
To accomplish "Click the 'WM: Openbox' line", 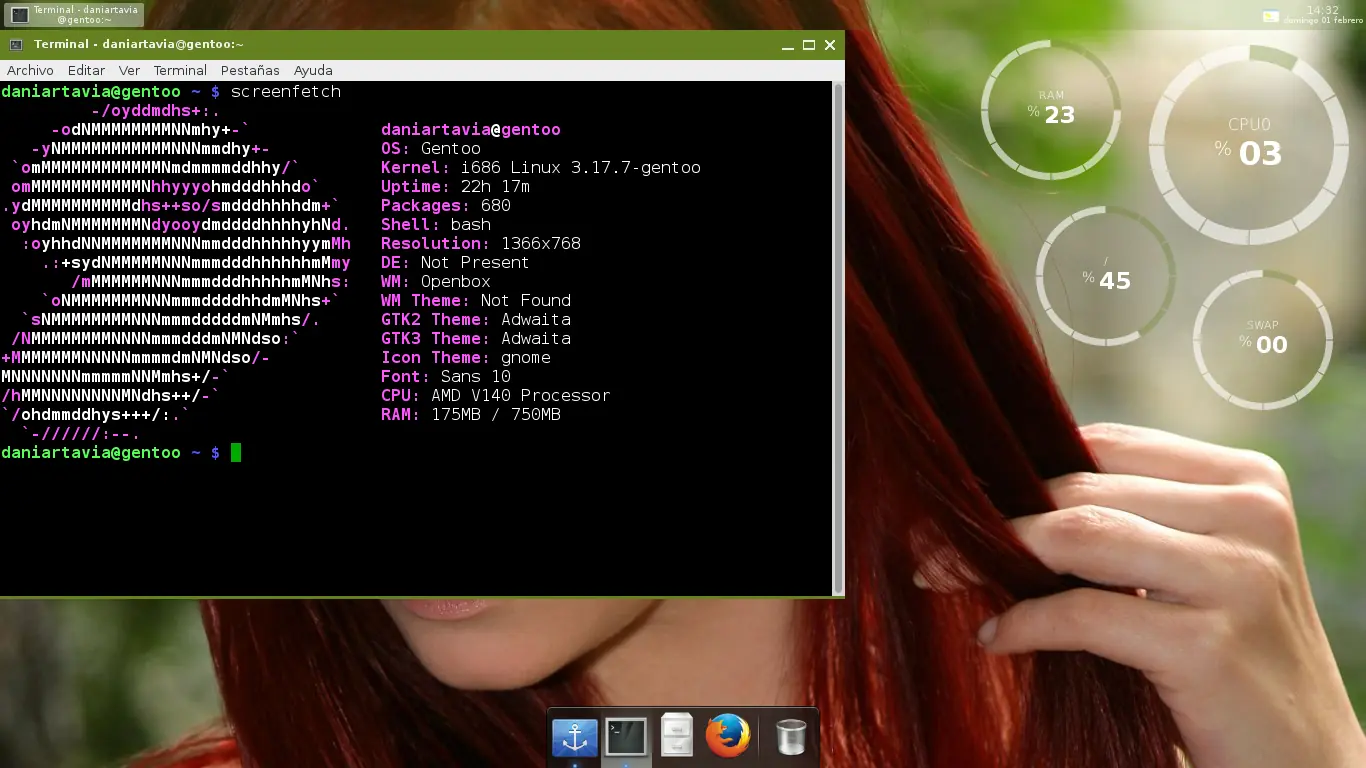I will coord(436,281).
